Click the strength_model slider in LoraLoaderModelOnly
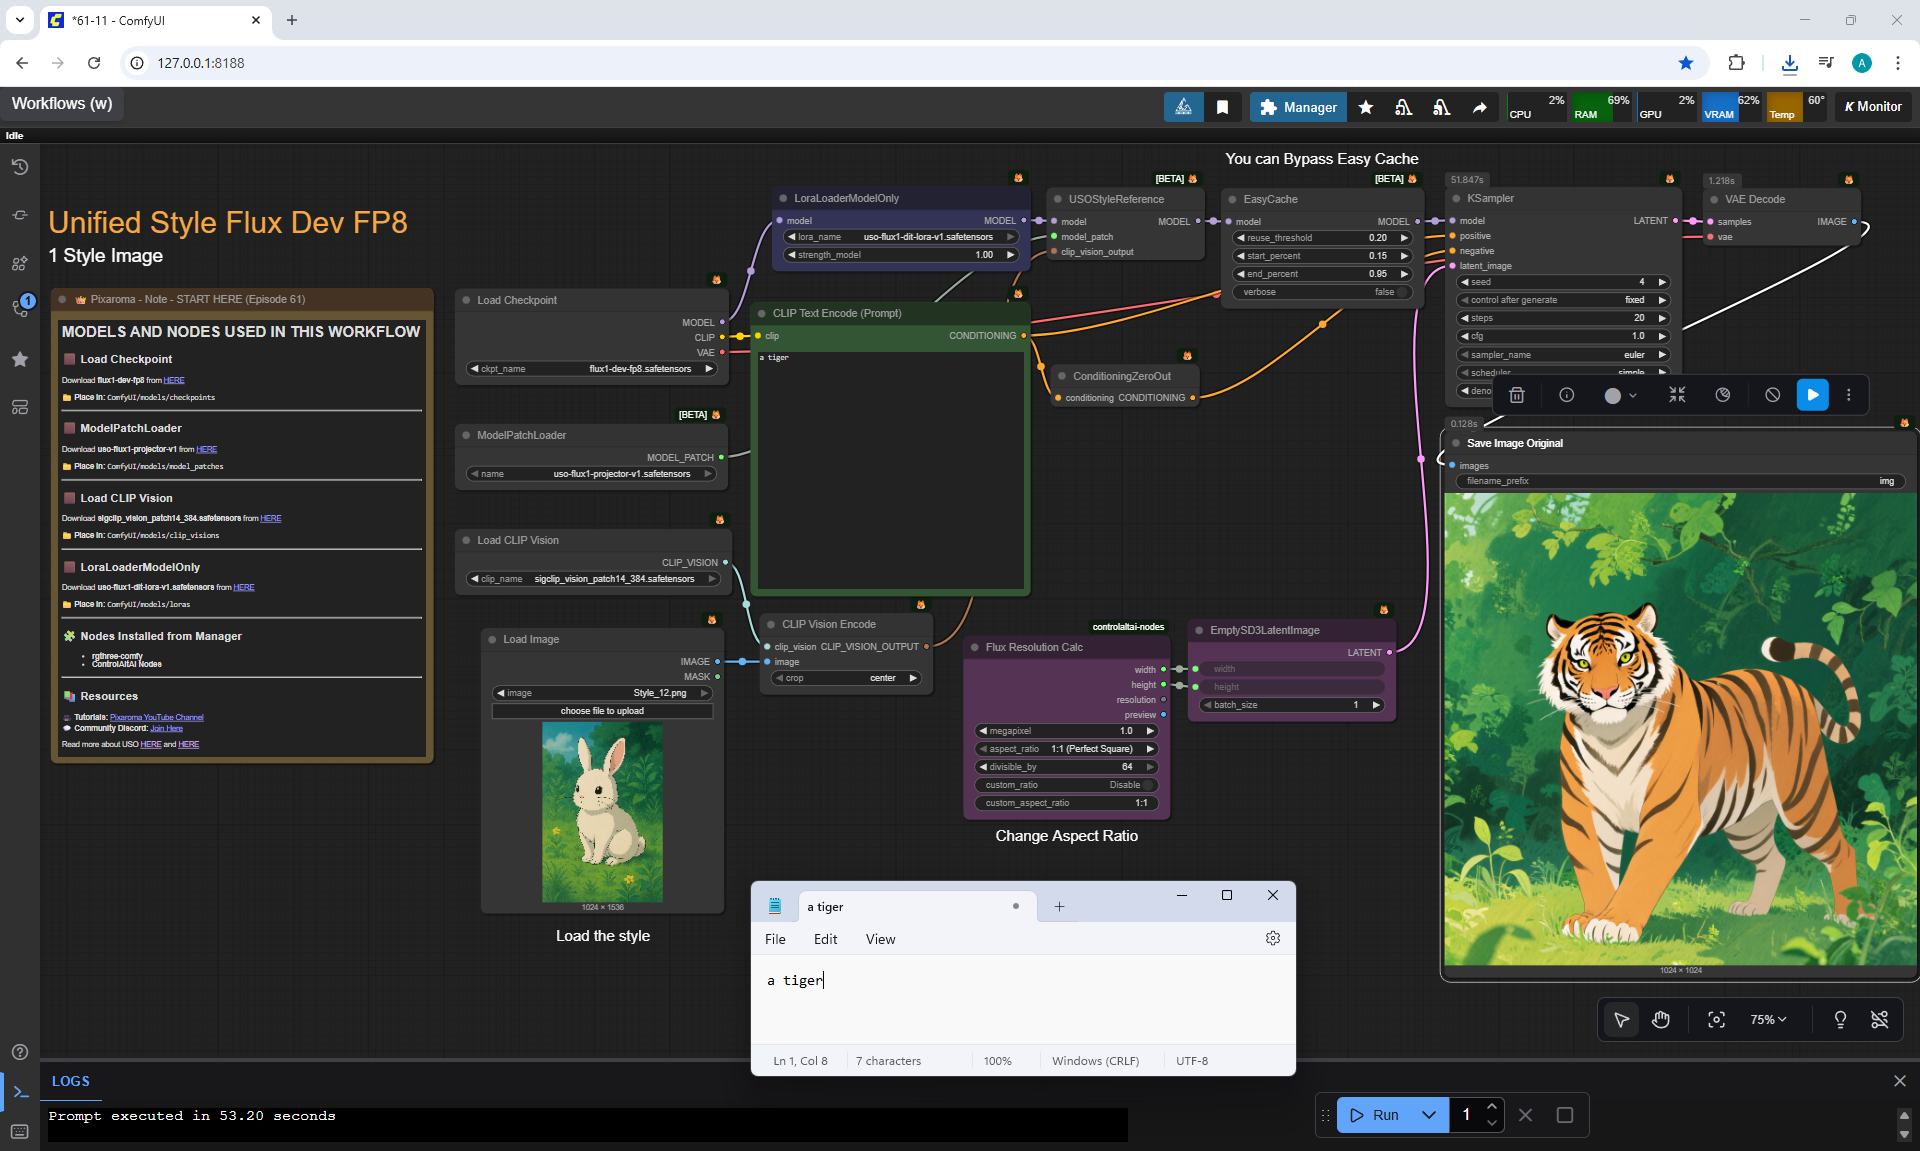The width and height of the screenshot is (1920, 1151). point(900,255)
